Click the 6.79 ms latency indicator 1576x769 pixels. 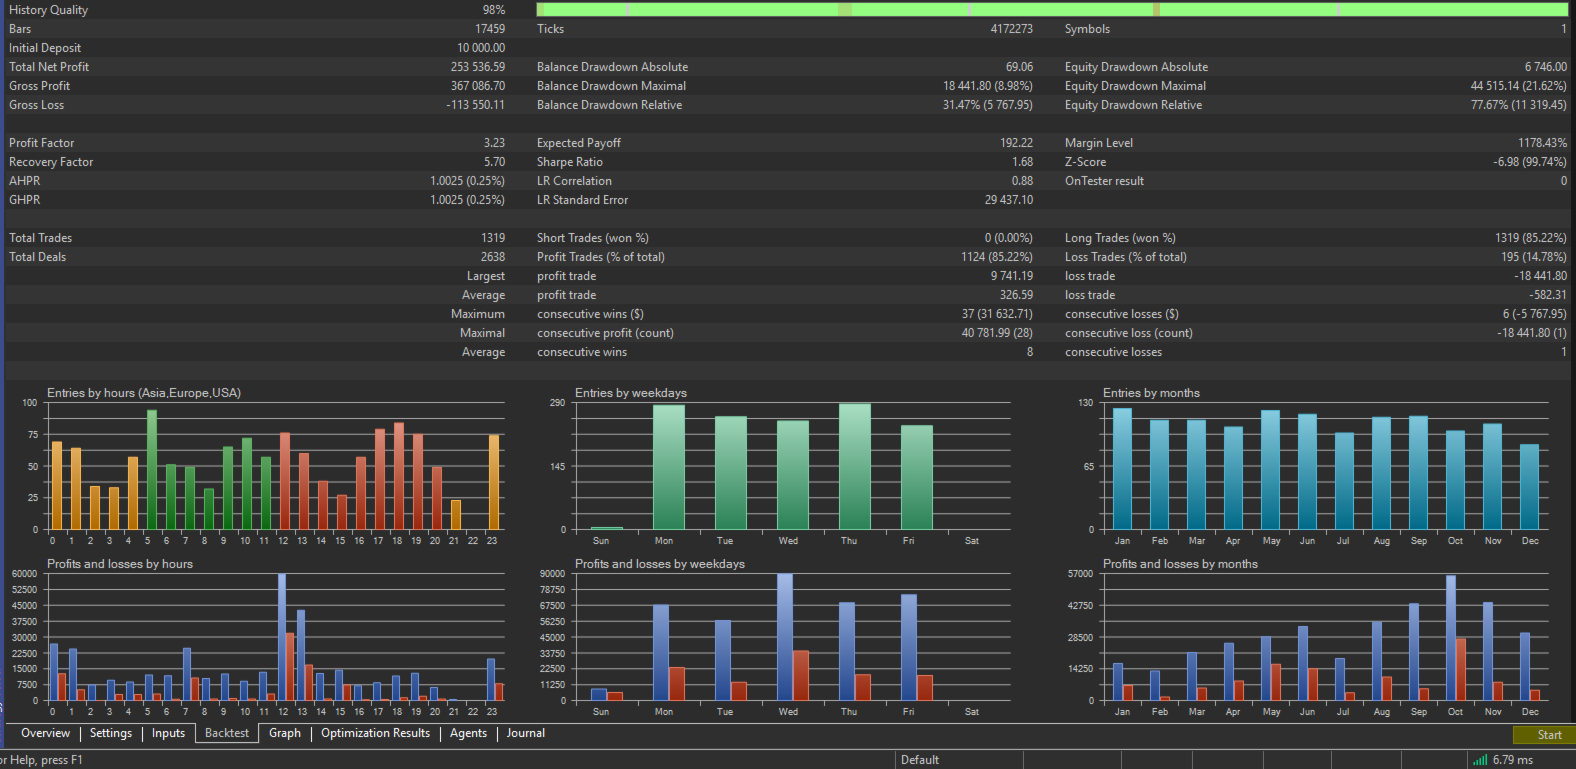click(x=1512, y=760)
